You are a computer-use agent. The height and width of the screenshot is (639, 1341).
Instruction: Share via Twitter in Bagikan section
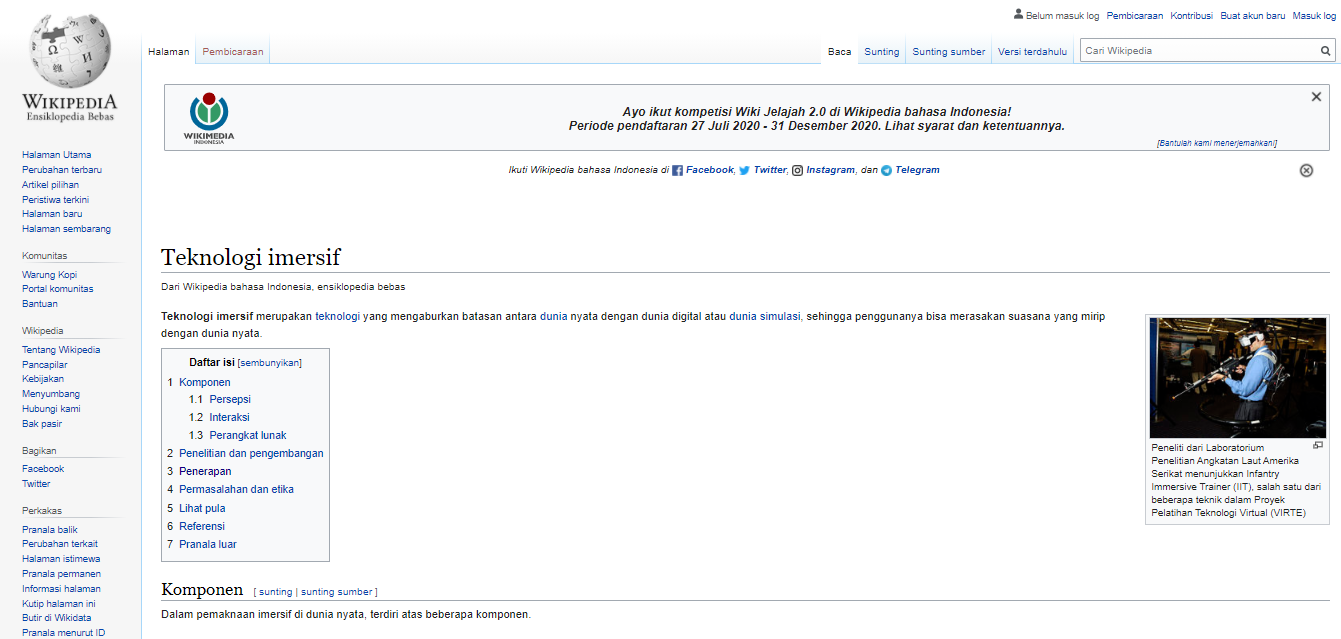click(x=36, y=484)
